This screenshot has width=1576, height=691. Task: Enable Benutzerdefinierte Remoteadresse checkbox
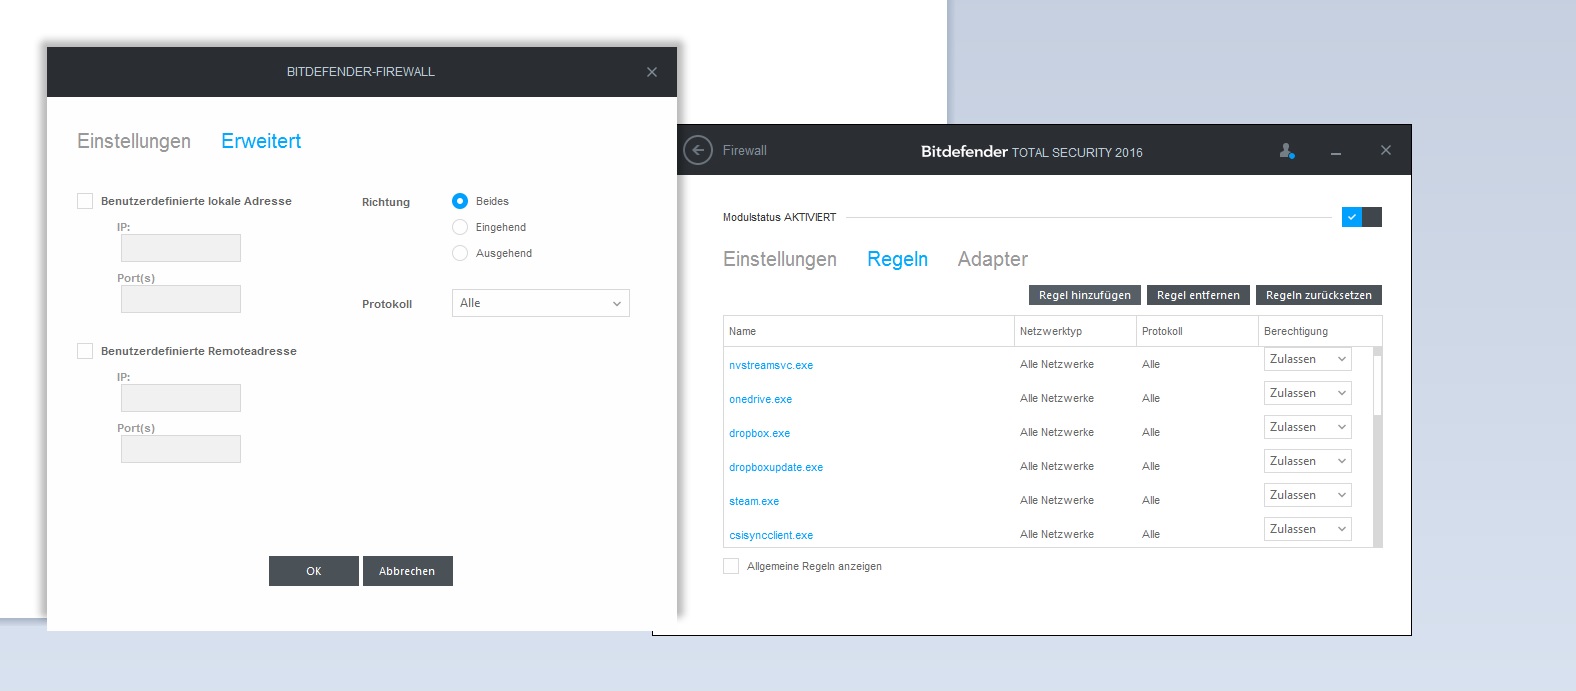coord(85,351)
